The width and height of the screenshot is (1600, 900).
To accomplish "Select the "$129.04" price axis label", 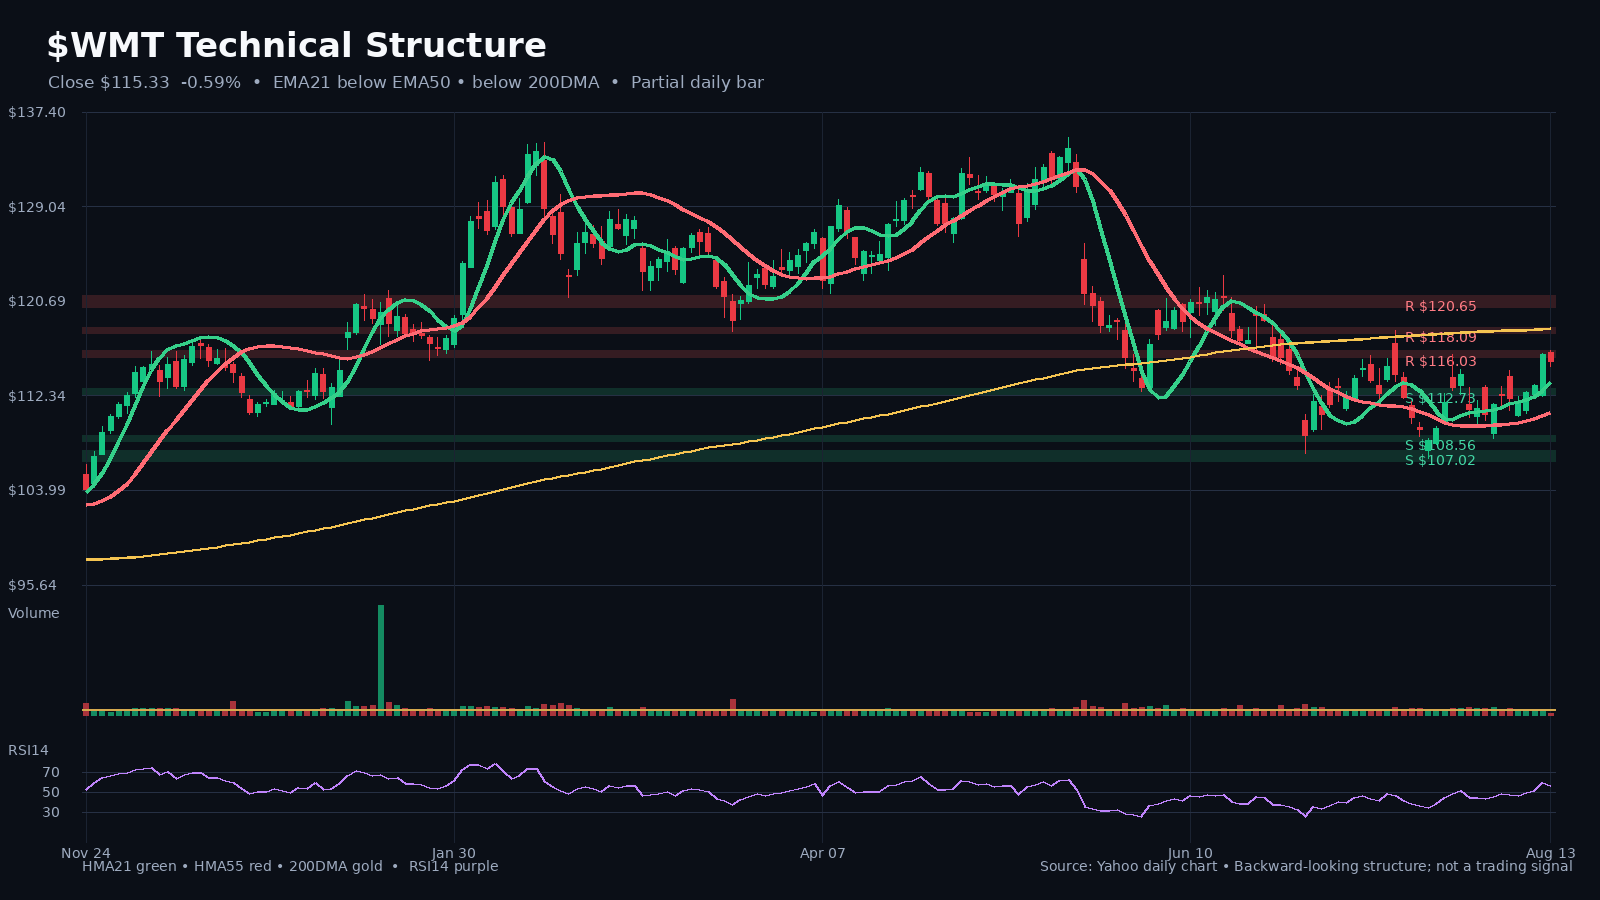I will 37,207.
